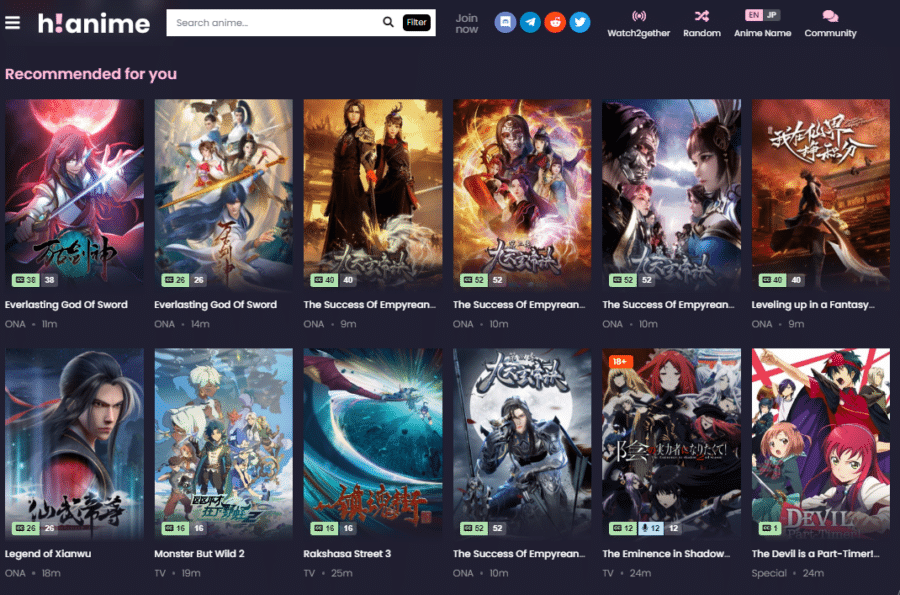Image resolution: width=900 pixels, height=595 pixels.
Task: Click the 18m duration under Legend of Xianwu
Action: click(x=51, y=573)
